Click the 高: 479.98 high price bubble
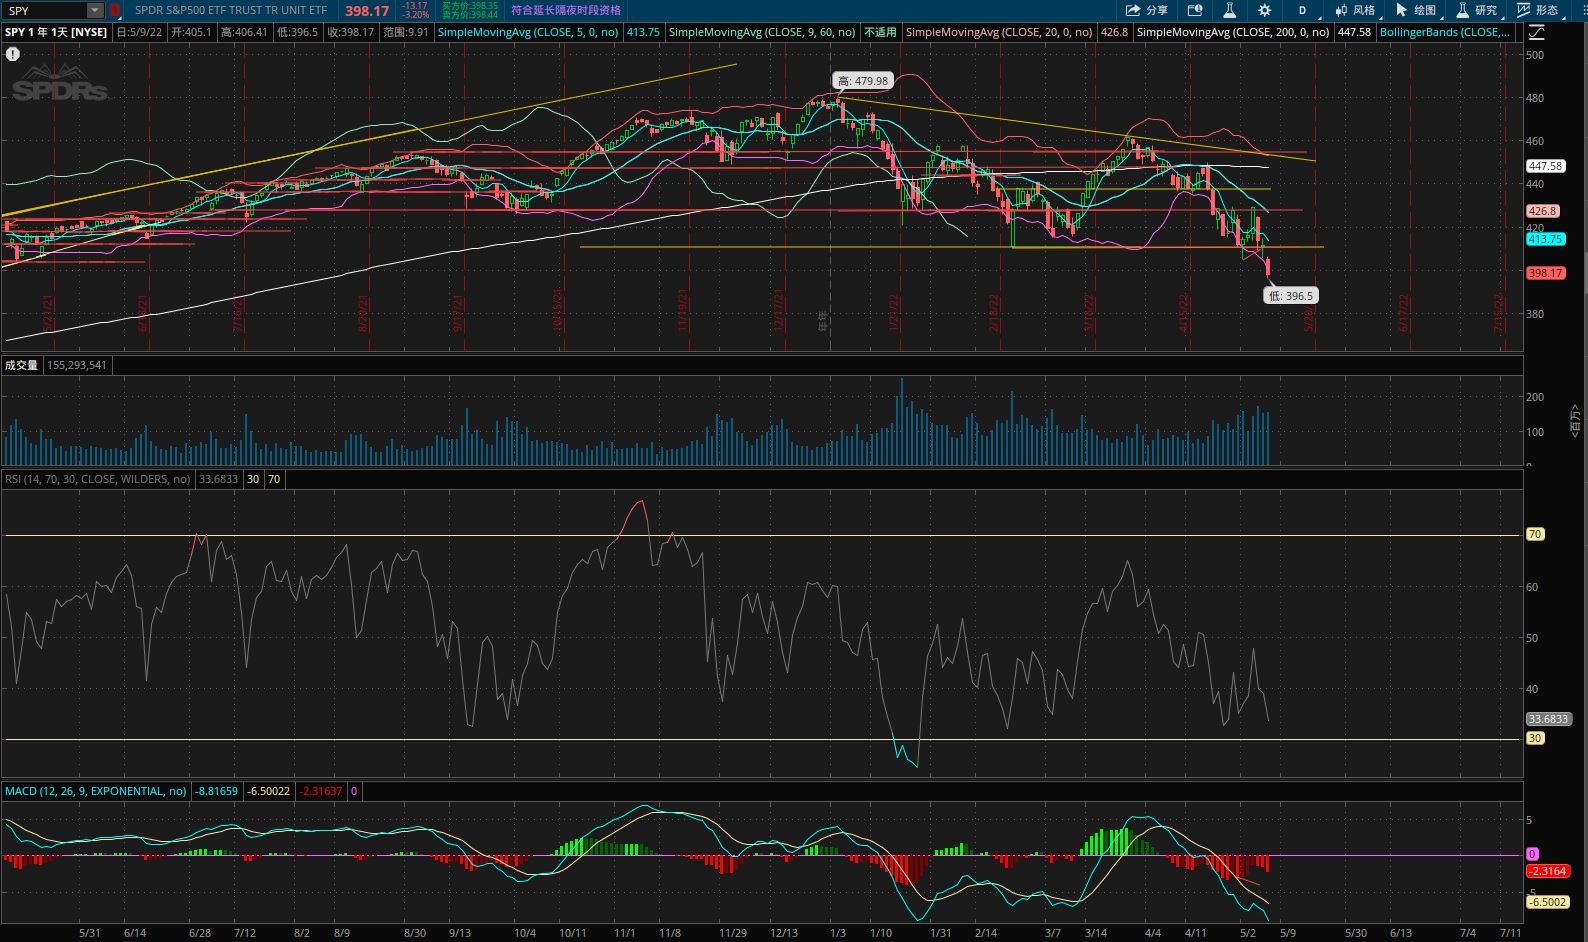Image resolution: width=1588 pixels, height=942 pixels. pos(862,81)
